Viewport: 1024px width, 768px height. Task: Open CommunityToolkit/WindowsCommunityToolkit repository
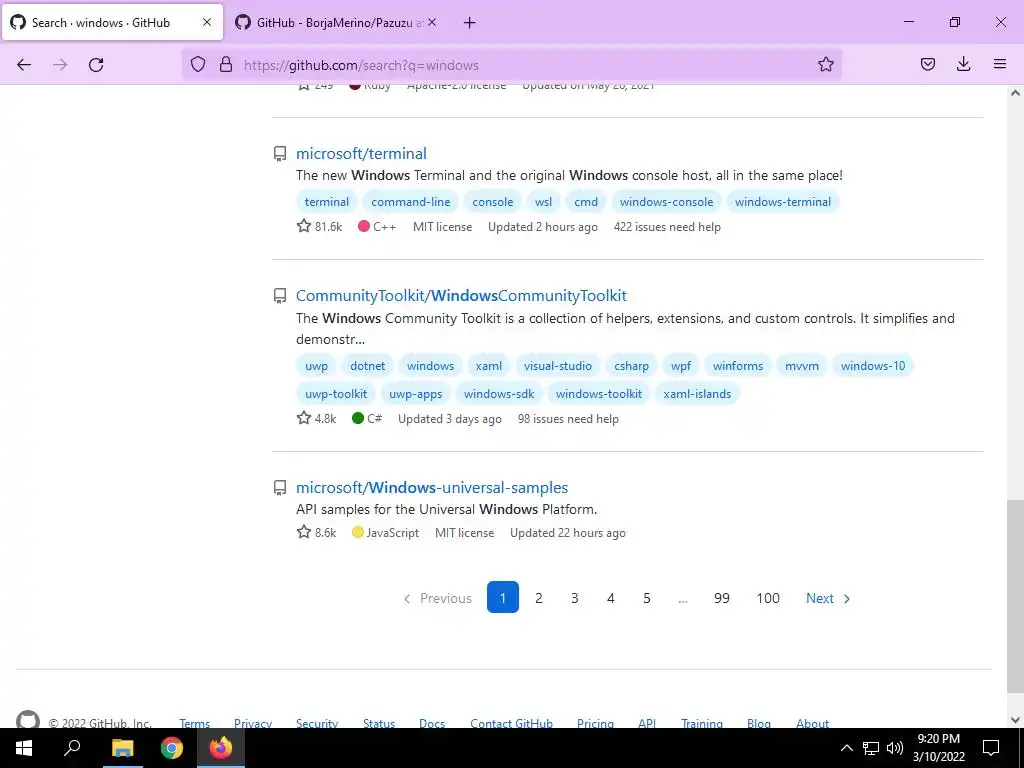pos(461,296)
